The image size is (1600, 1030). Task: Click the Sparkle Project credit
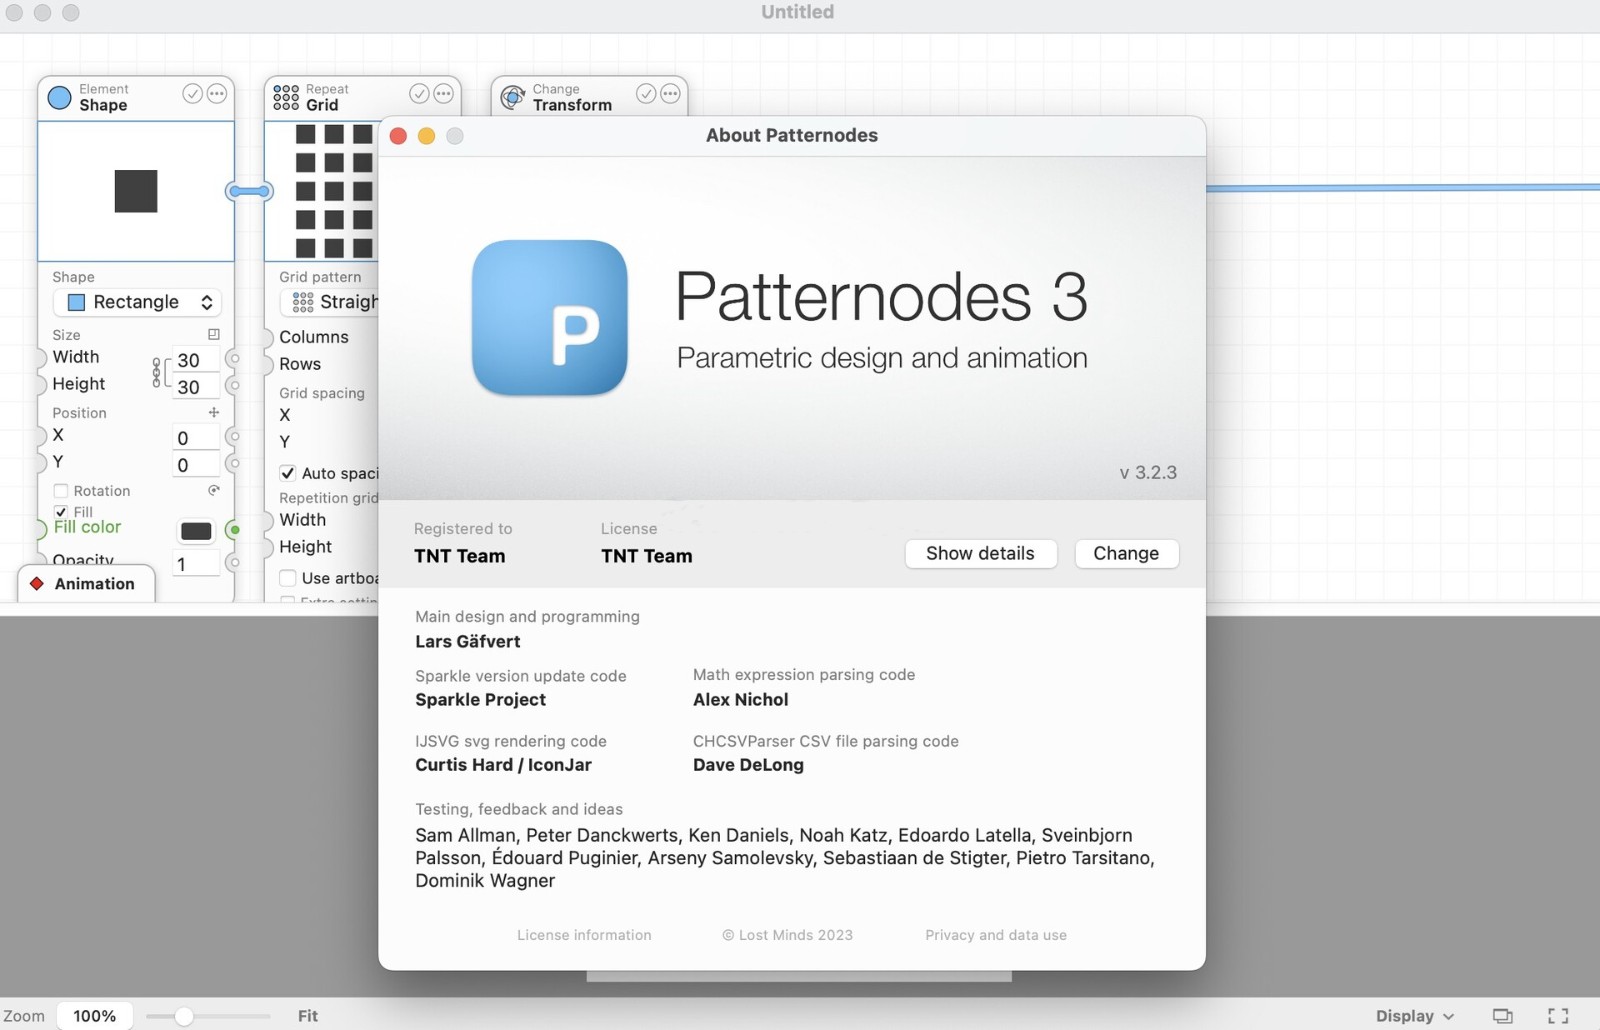481,700
